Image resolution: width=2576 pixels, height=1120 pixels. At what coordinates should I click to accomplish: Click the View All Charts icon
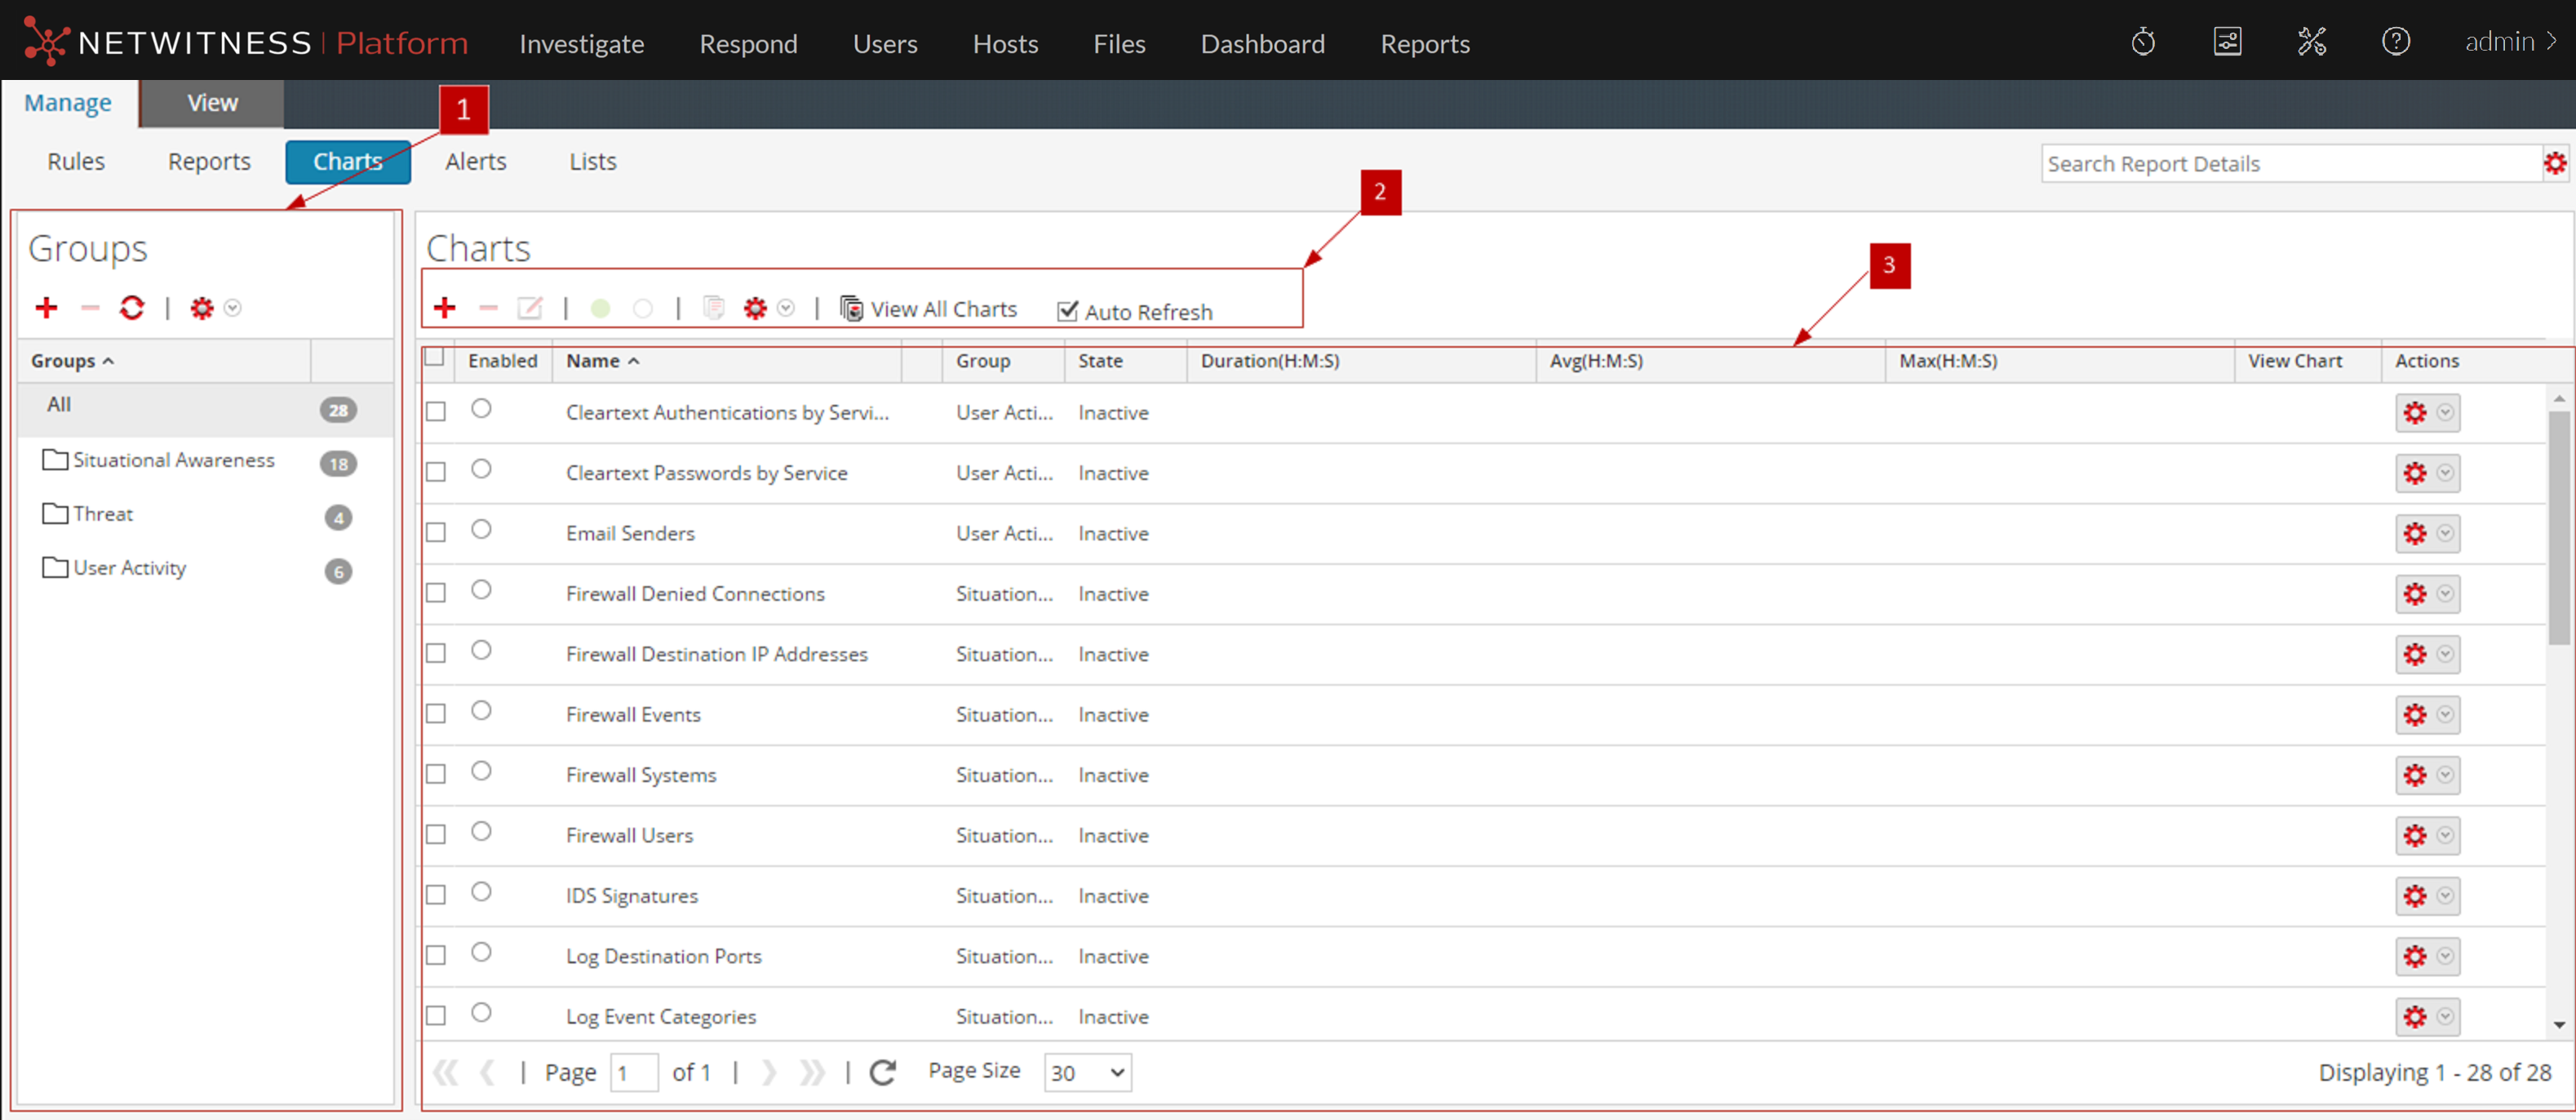pyautogui.click(x=851, y=308)
